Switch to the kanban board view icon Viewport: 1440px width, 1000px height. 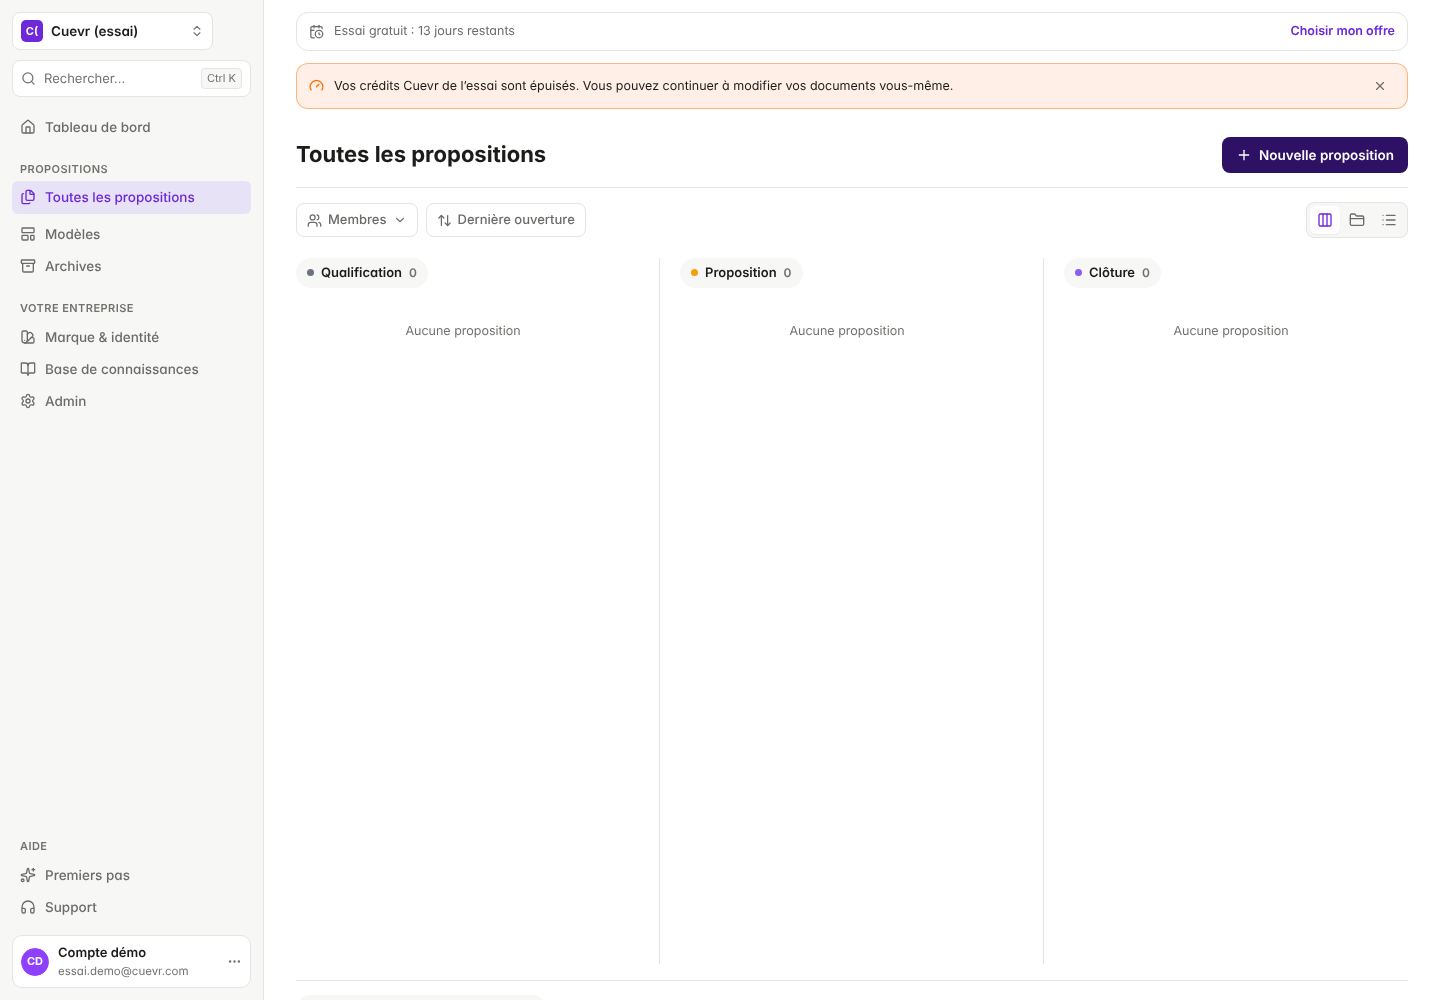(1325, 220)
